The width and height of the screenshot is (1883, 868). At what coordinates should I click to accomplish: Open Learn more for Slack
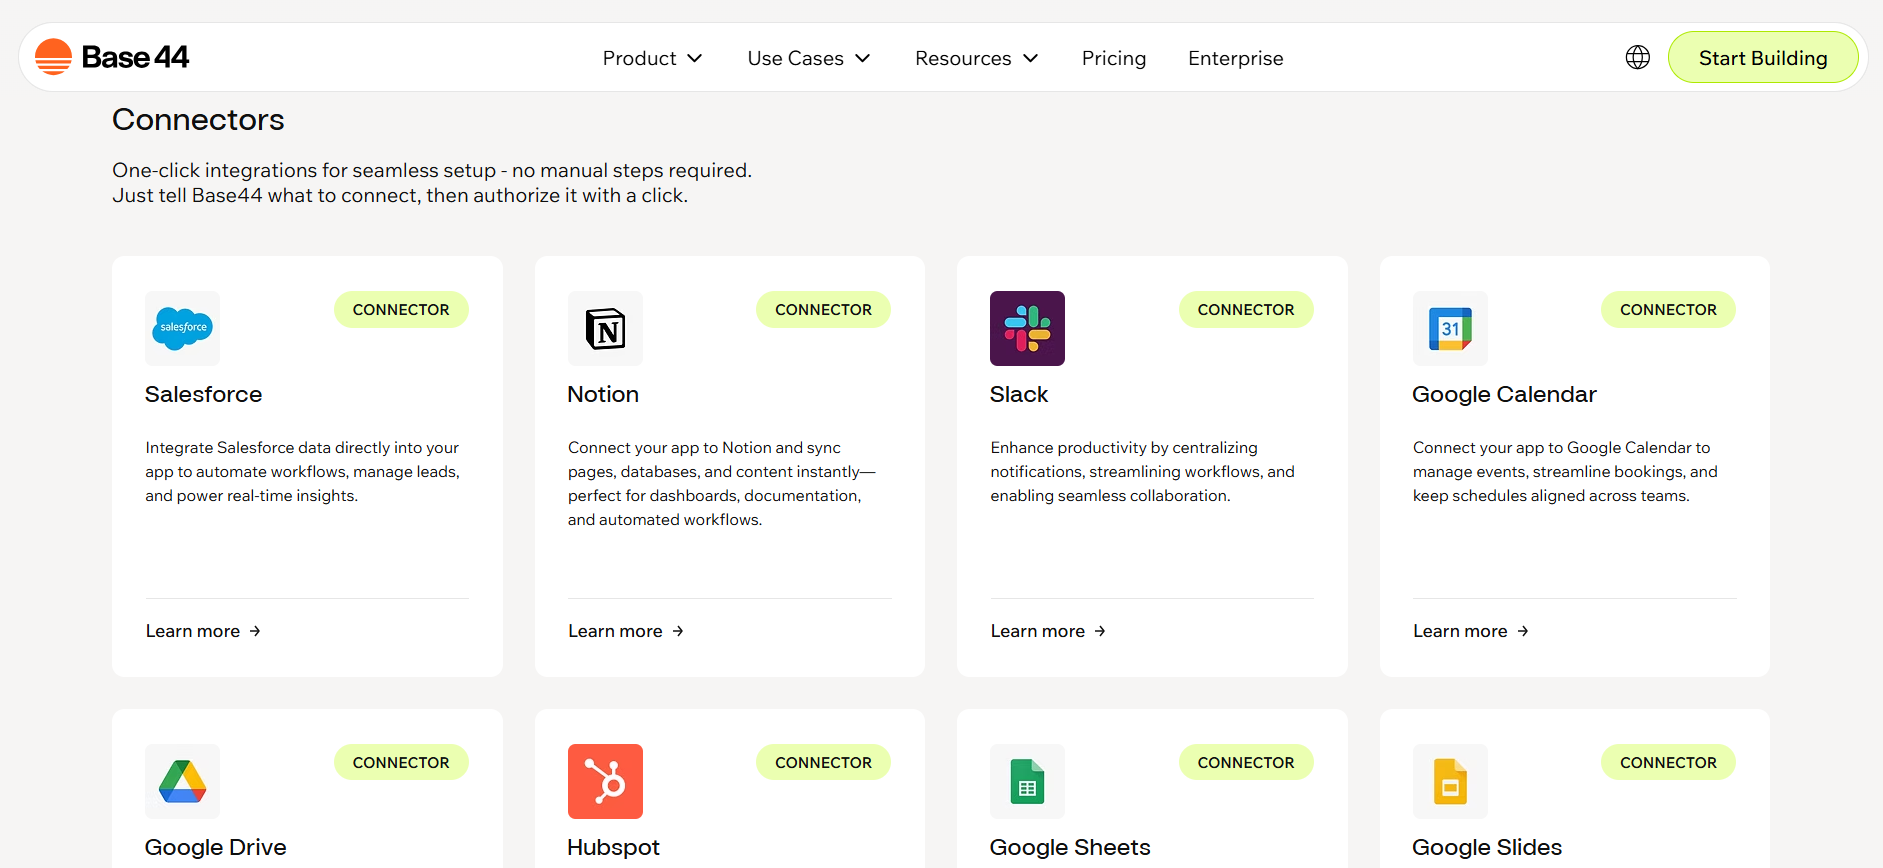(1048, 631)
